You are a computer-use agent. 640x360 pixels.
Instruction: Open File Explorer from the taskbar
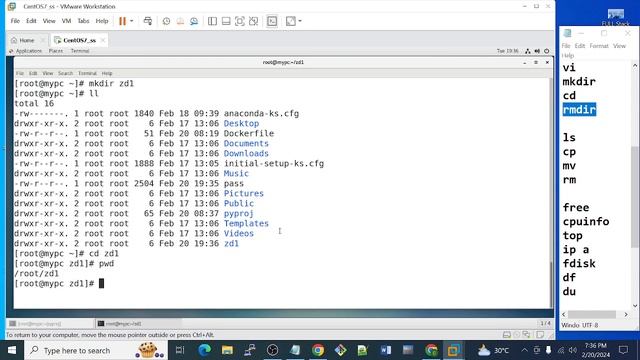pyautogui.click(x=227, y=350)
